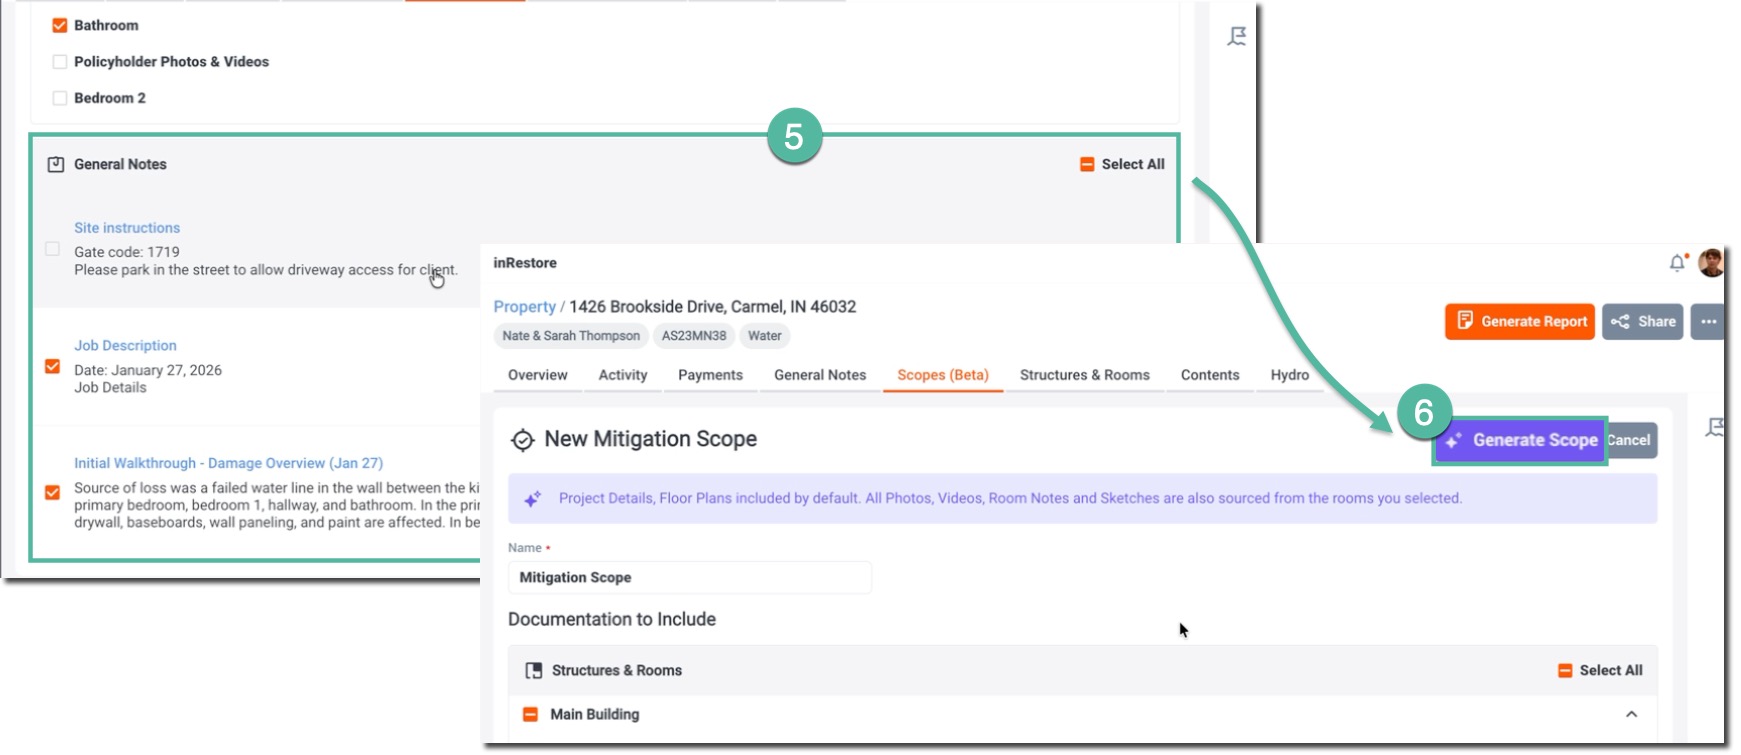The width and height of the screenshot is (1741, 755).
Task: Switch to the Structures & Rooms tab
Action: click(x=1084, y=375)
